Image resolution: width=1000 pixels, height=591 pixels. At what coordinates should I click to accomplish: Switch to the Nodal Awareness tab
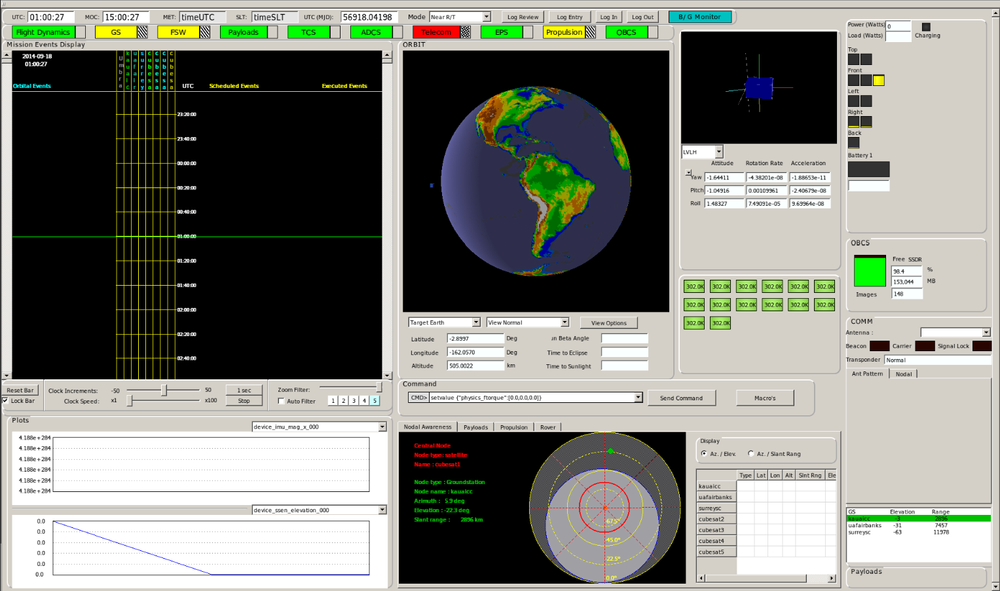[x=427, y=427]
